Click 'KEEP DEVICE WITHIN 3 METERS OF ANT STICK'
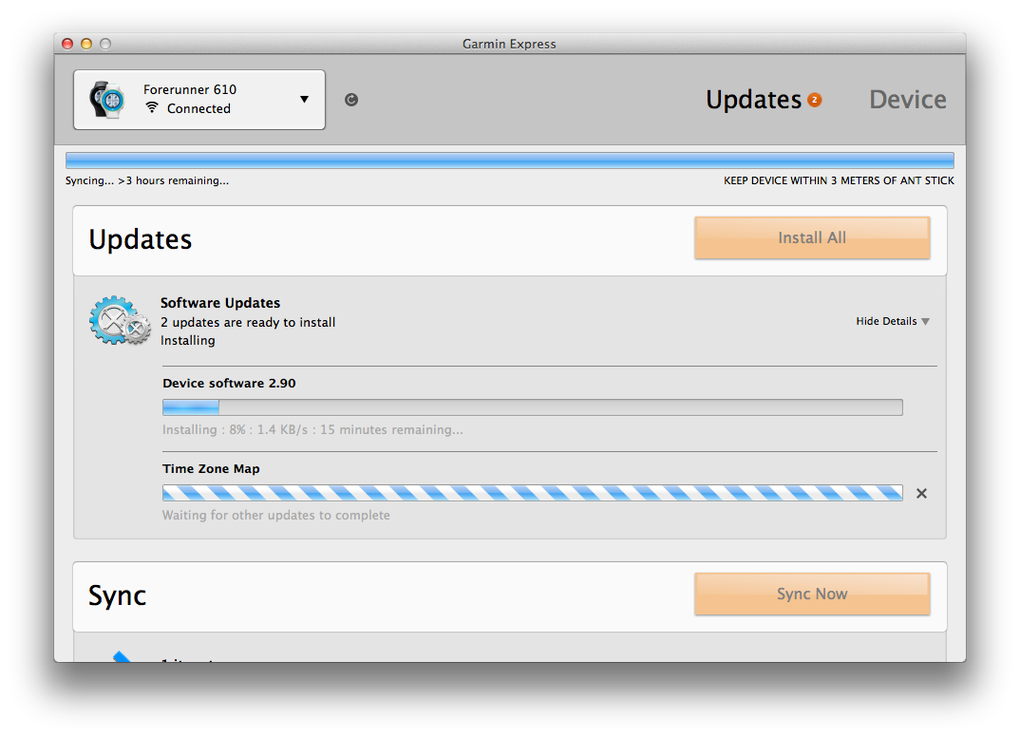The height and width of the screenshot is (737, 1020). tap(839, 181)
